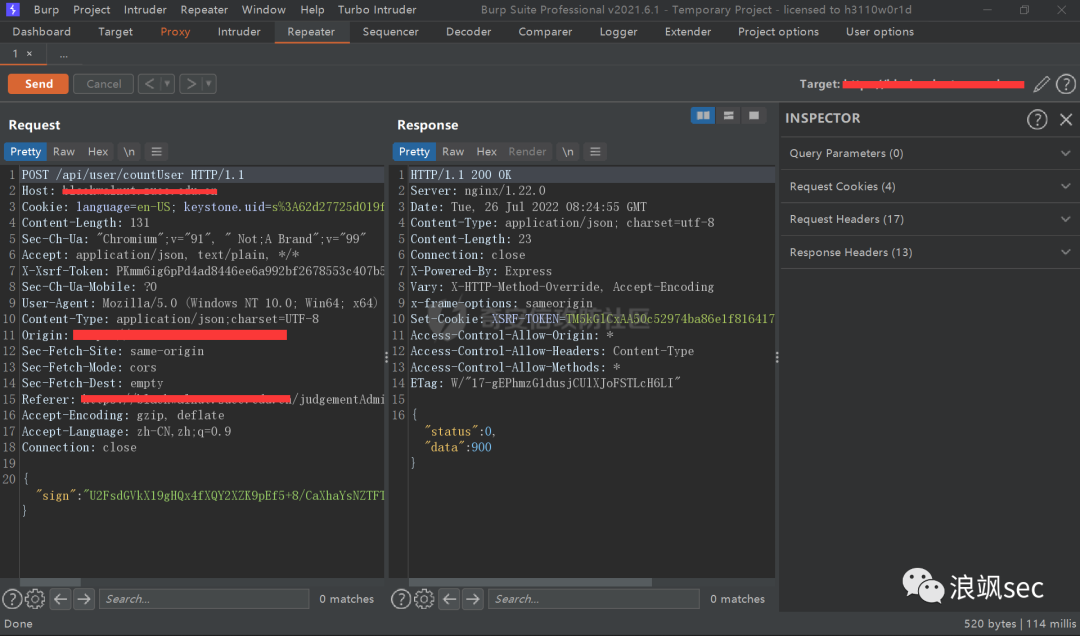The width and height of the screenshot is (1080, 636).
Task: Switch to the Dashboard tab
Action: pyautogui.click(x=41, y=32)
